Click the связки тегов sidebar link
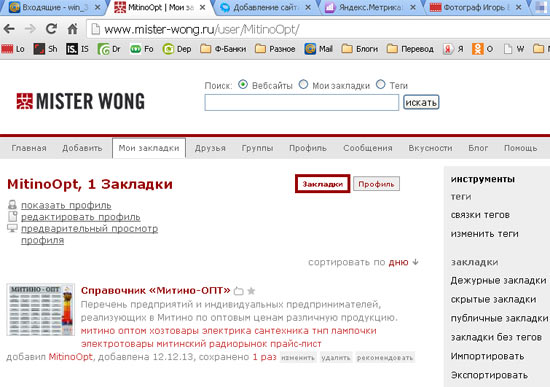This screenshot has height=387, width=550. 480,215
